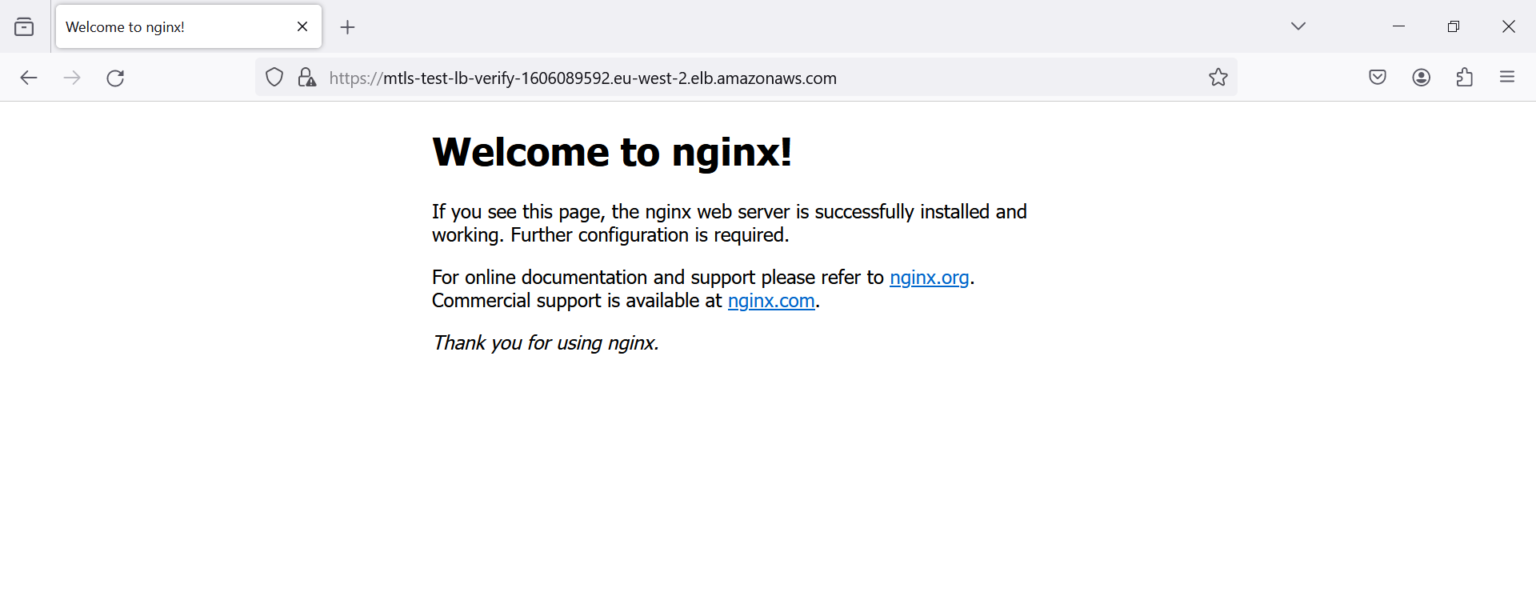Viewport: 1536px width, 600px height.
Task: Open the Firefox account menu
Action: [x=1421, y=78]
